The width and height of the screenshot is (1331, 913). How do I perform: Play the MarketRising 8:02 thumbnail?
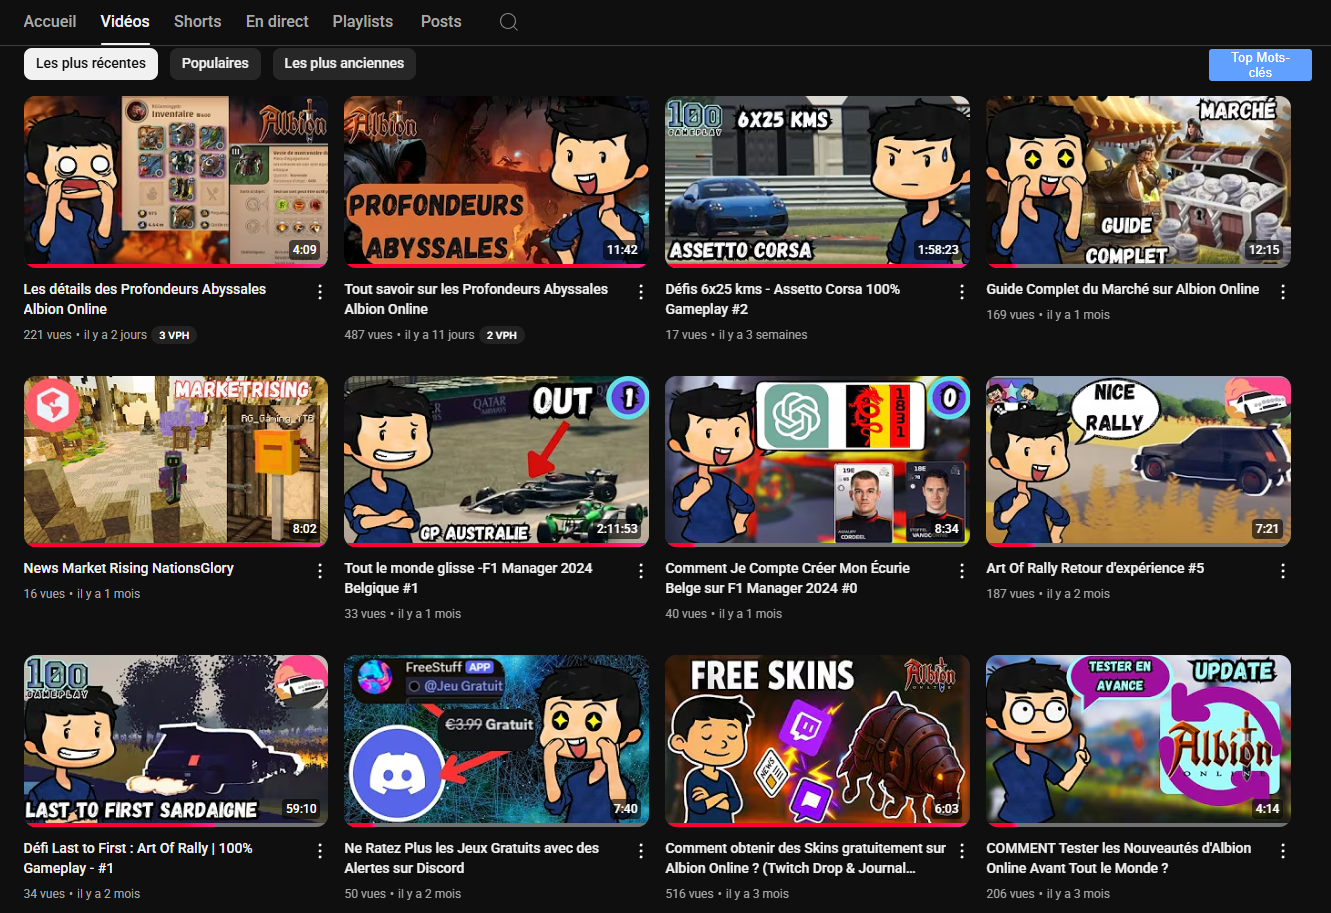(175, 461)
